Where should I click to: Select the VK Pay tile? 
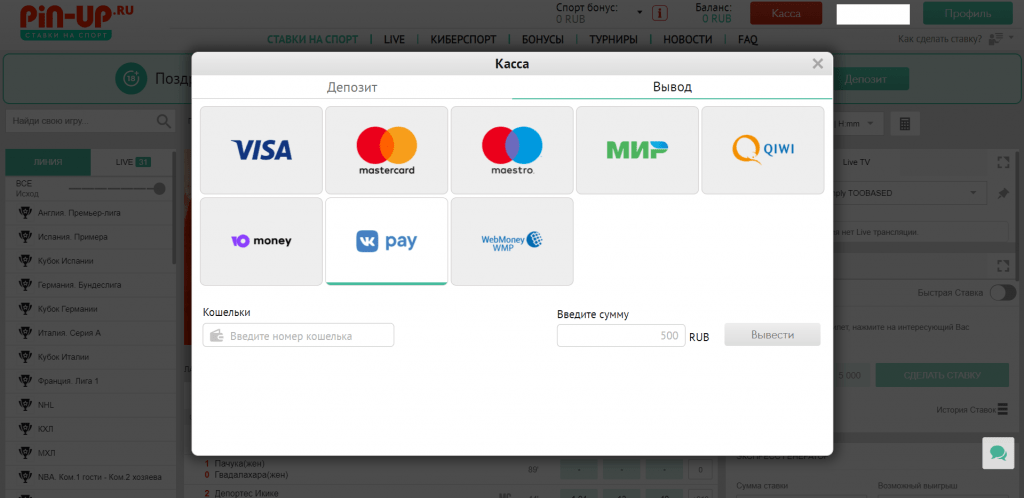387,241
